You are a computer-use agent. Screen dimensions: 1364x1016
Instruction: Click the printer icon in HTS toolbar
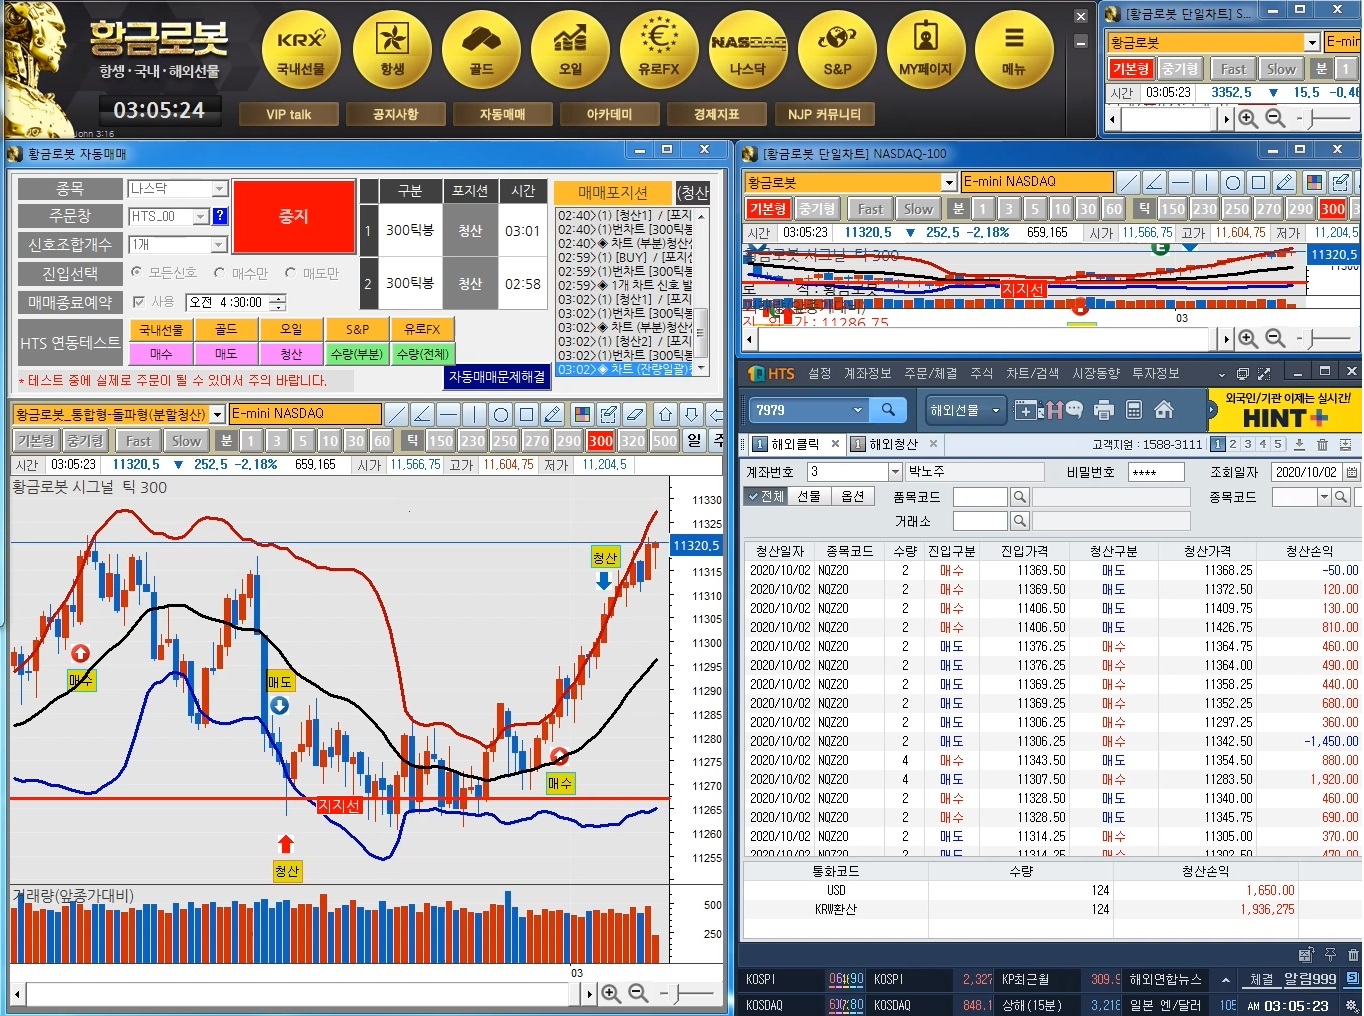pyautogui.click(x=1104, y=410)
